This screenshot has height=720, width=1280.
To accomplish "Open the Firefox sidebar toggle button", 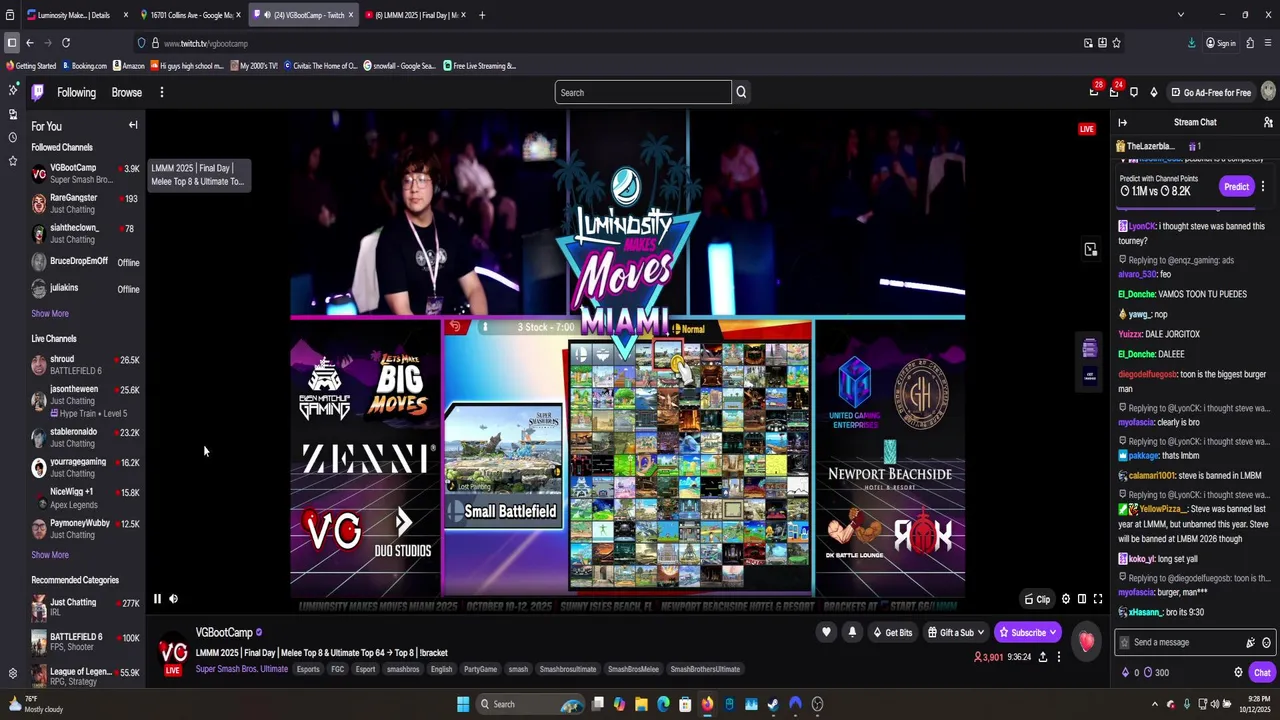I will tap(11, 43).
